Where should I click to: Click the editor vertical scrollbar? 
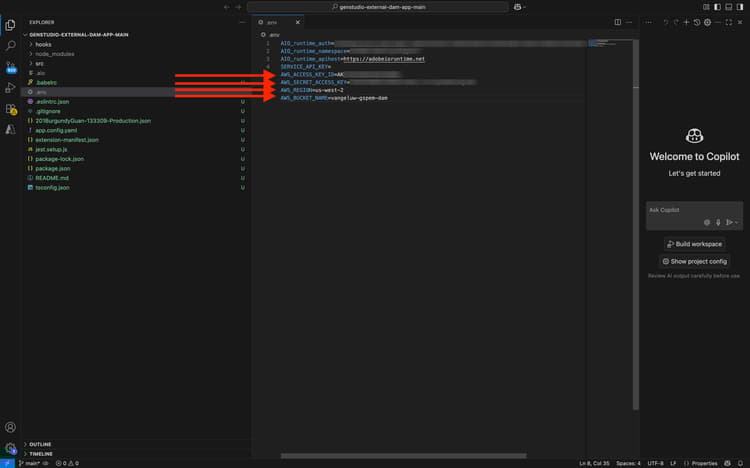[636, 224]
